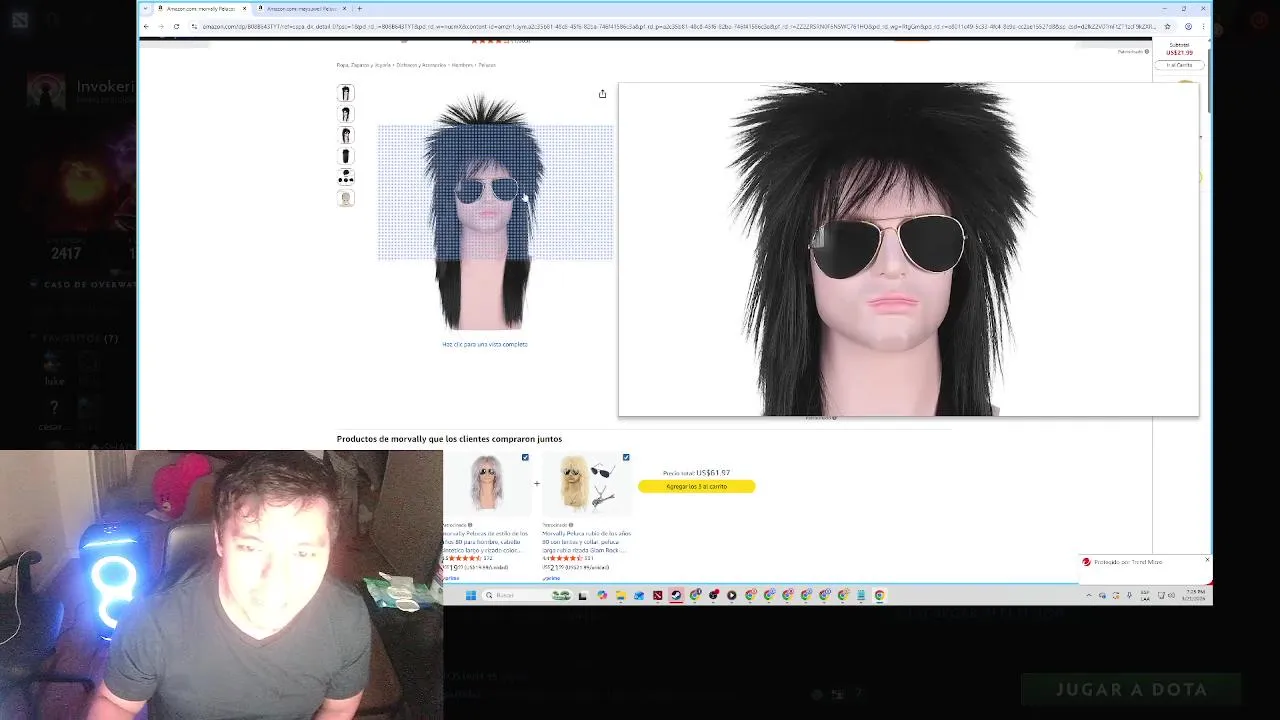Switch to the second Amazon.com browser tab

coord(301,9)
